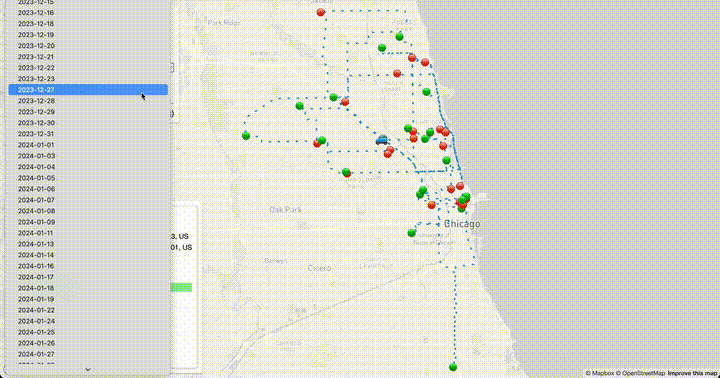The width and height of the screenshot is (720, 378).
Task: Click the westernmost green marker on the route
Action: pyautogui.click(x=246, y=135)
